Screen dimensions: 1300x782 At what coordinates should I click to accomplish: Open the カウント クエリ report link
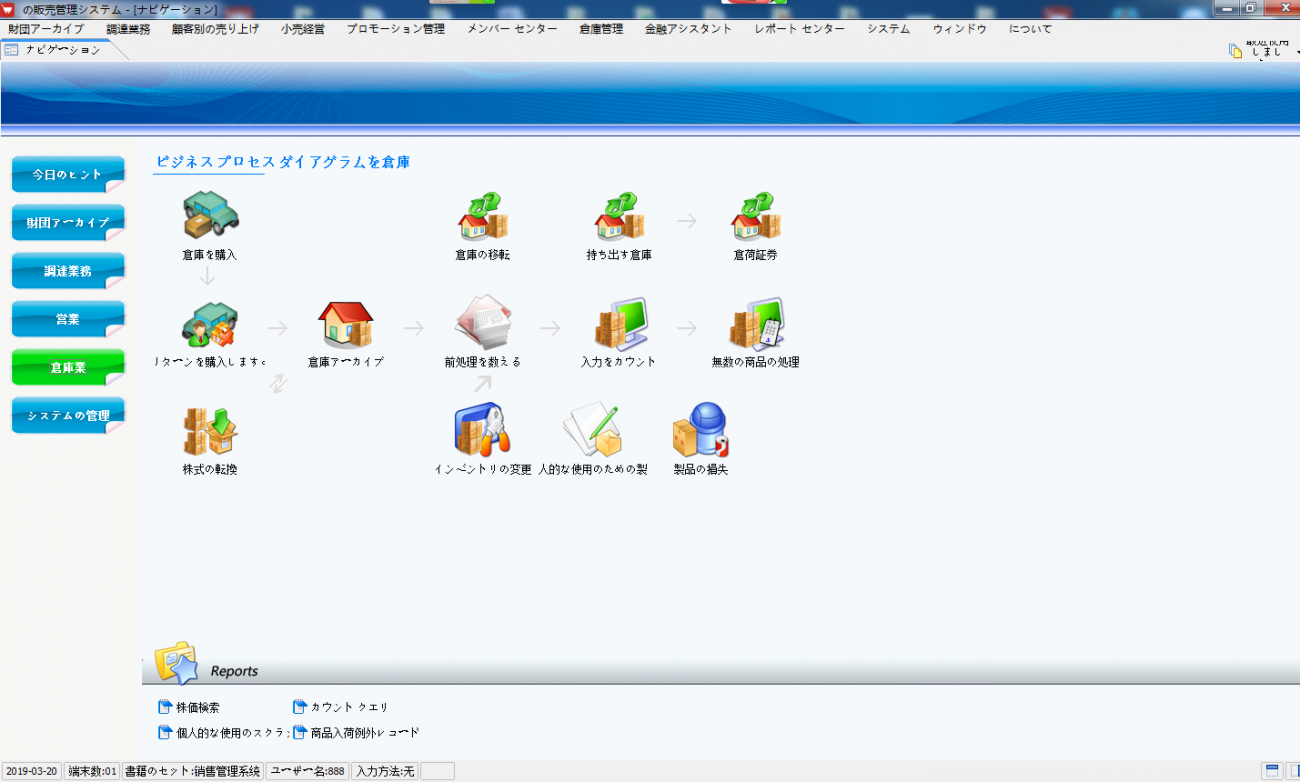coord(341,707)
